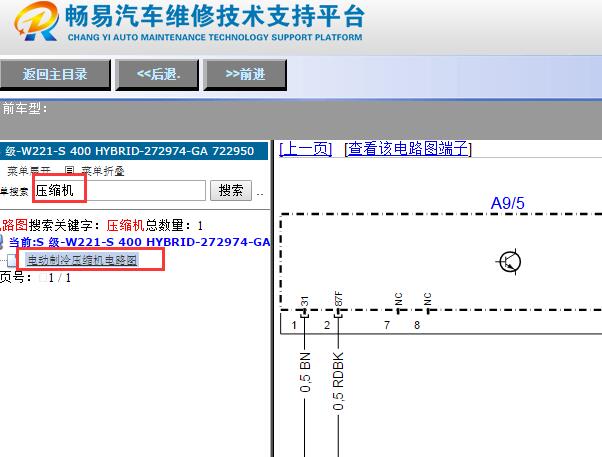Click the document icon before 电动制冷压缩机电路图

pyautogui.click(x=12, y=260)
